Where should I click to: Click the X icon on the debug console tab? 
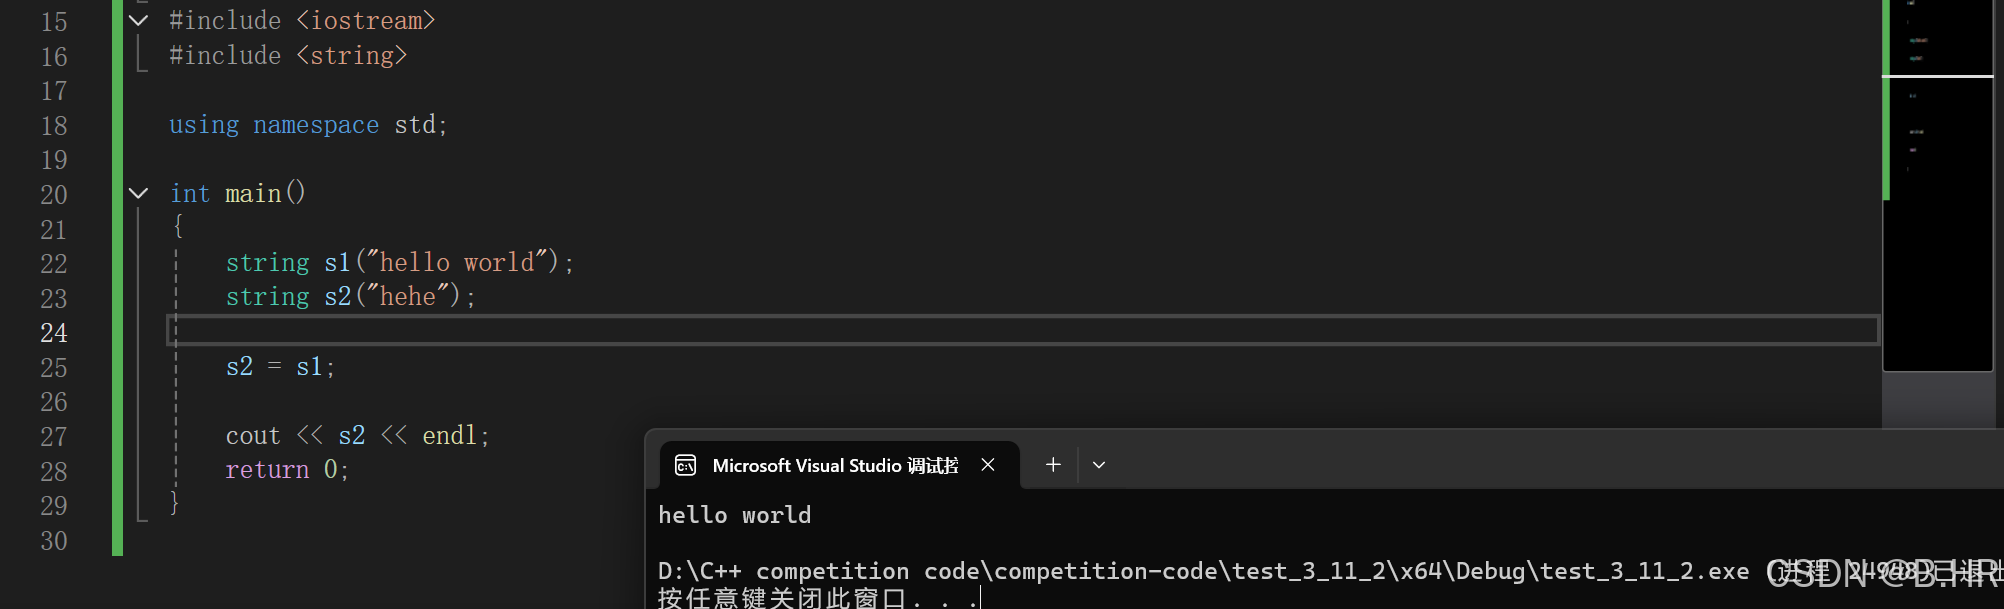click(988, 464)
